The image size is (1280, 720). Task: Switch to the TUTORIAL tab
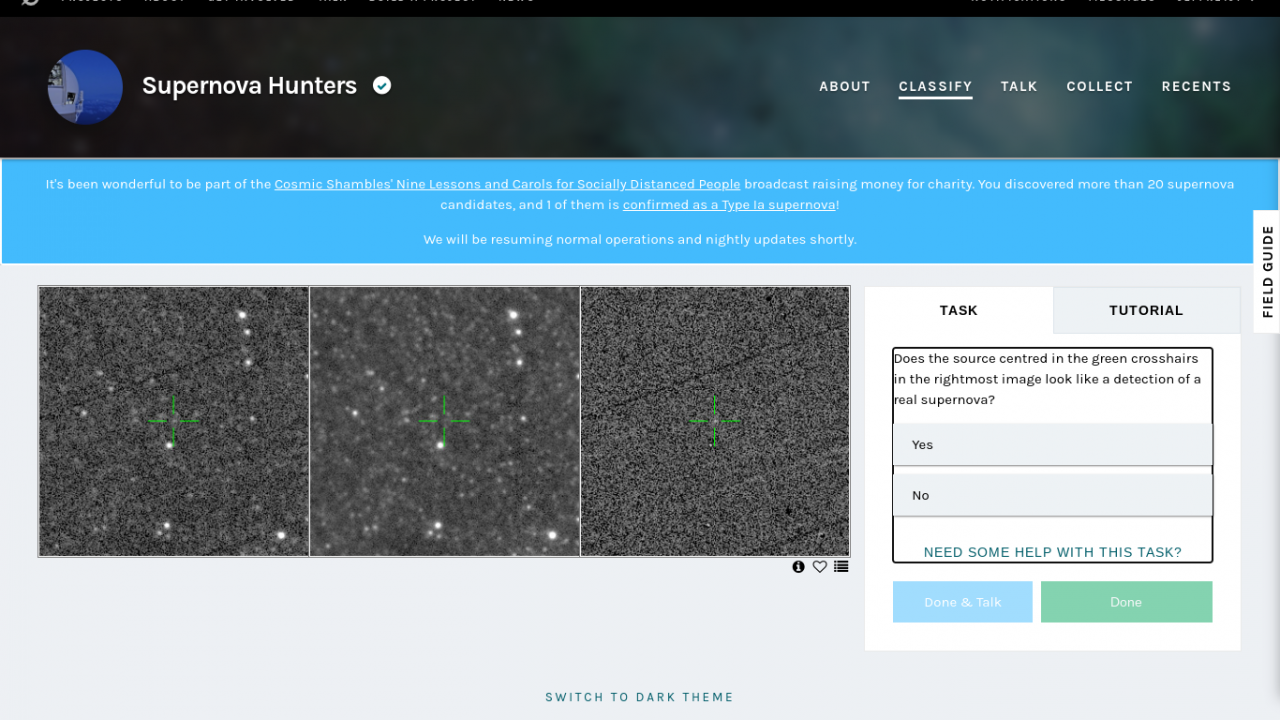1146,310
